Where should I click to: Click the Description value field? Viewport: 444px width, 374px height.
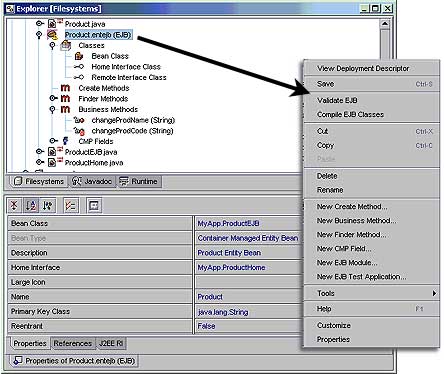coord(249,253)
